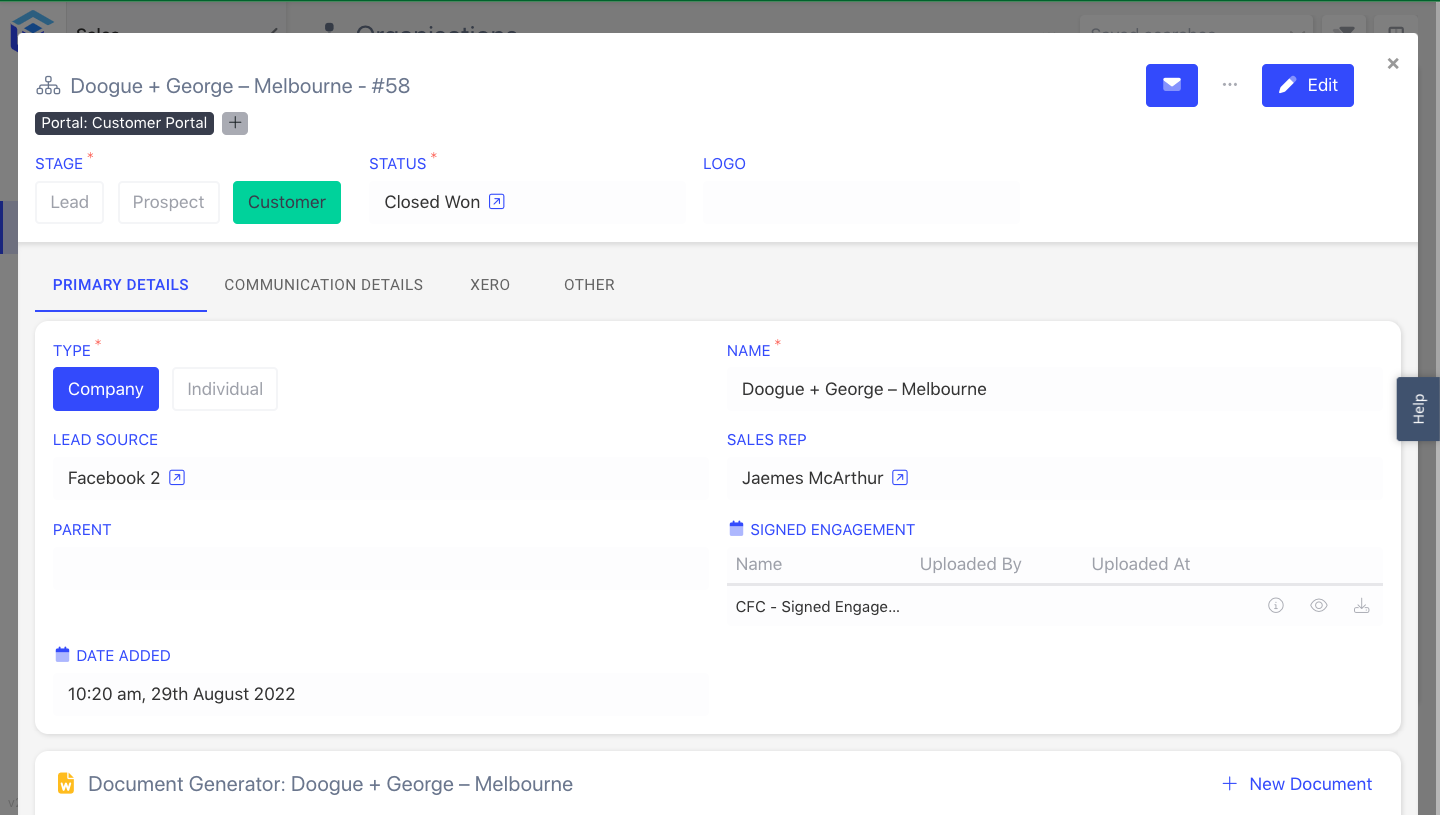Screen dimensions: 1440x815
Task: Click the empty Parent field
Action: click(x=381, y=568)
